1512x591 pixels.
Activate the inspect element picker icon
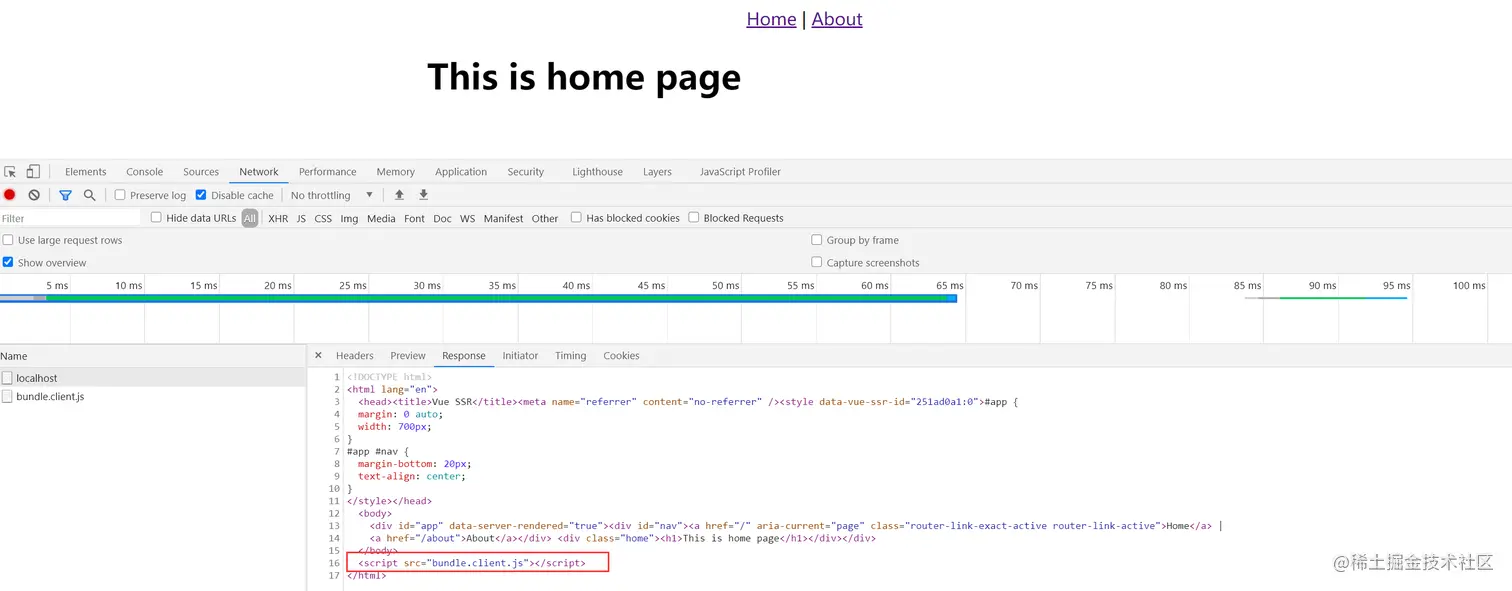(10, 172)
